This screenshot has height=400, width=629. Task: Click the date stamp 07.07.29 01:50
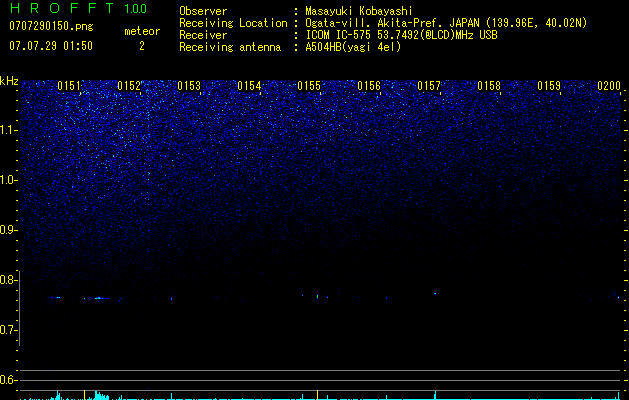[51, 46]
